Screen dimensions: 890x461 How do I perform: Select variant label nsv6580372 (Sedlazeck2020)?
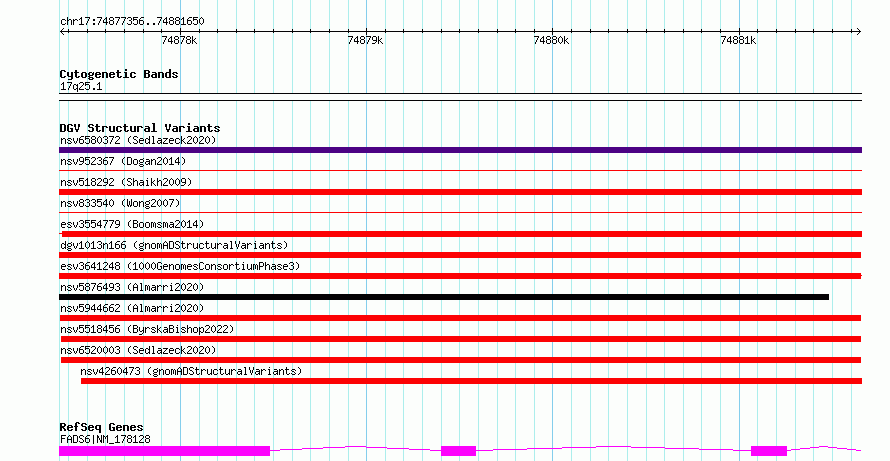point(138,140)
